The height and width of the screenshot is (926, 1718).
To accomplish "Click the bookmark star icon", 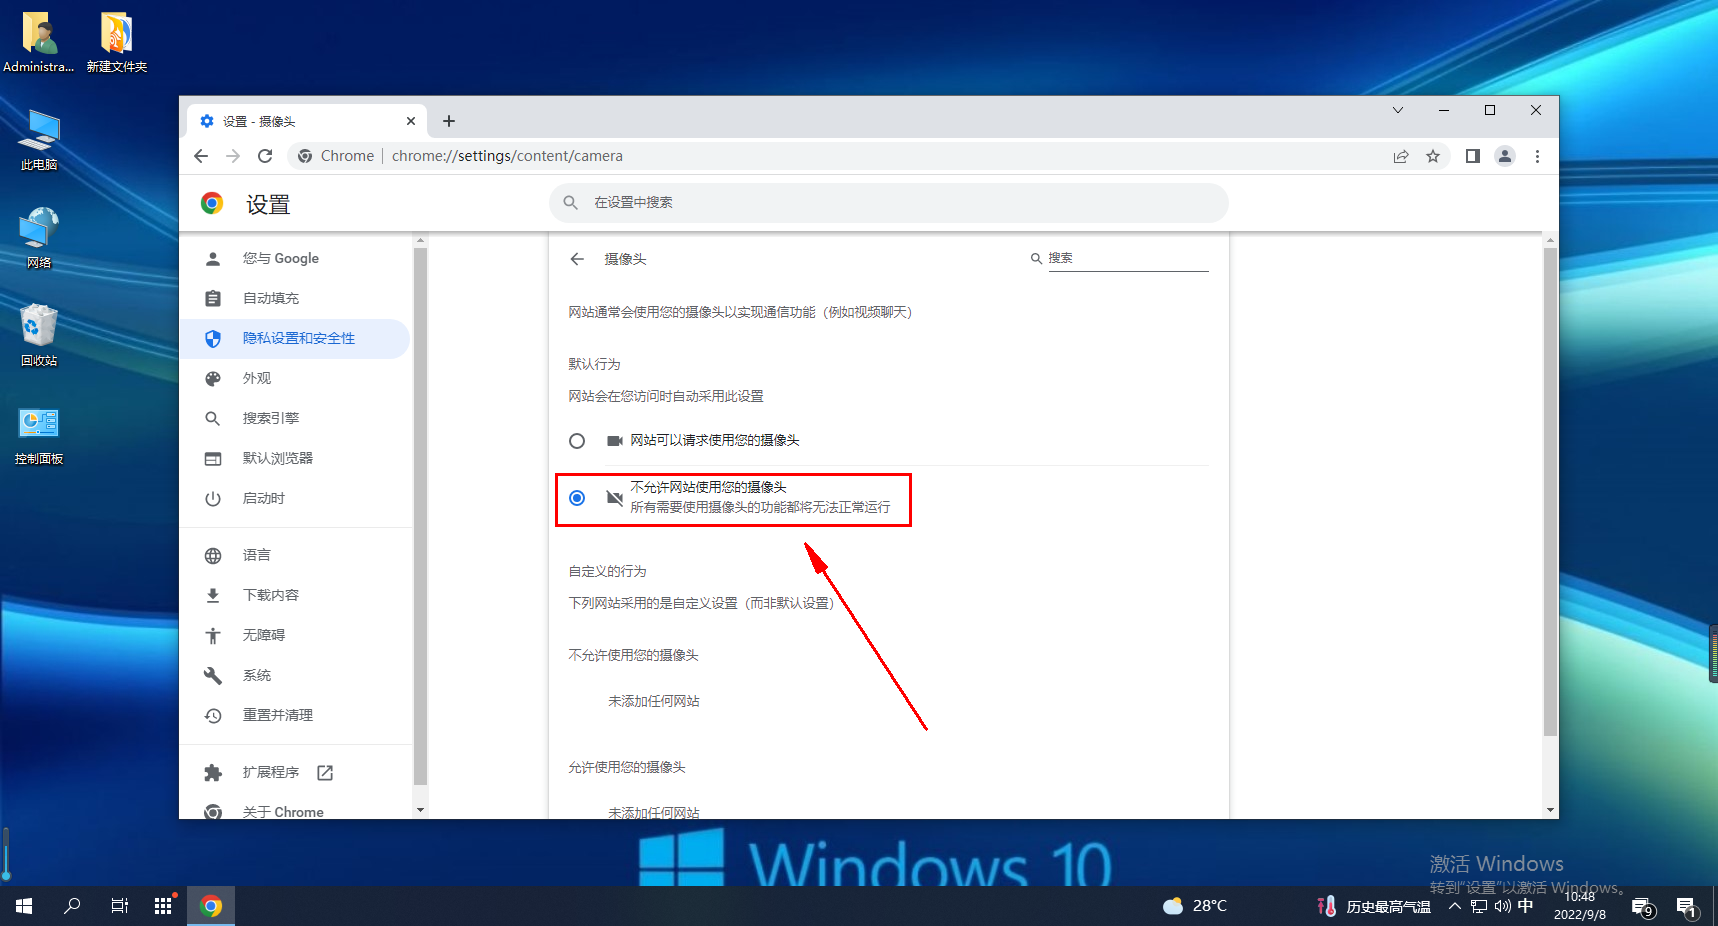I will point(1433,156).
